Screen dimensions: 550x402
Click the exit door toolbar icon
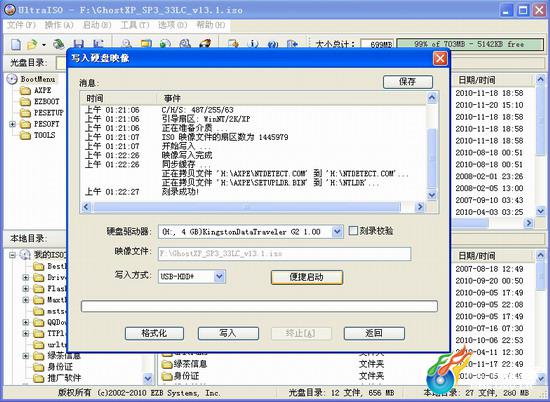[292, 44]
